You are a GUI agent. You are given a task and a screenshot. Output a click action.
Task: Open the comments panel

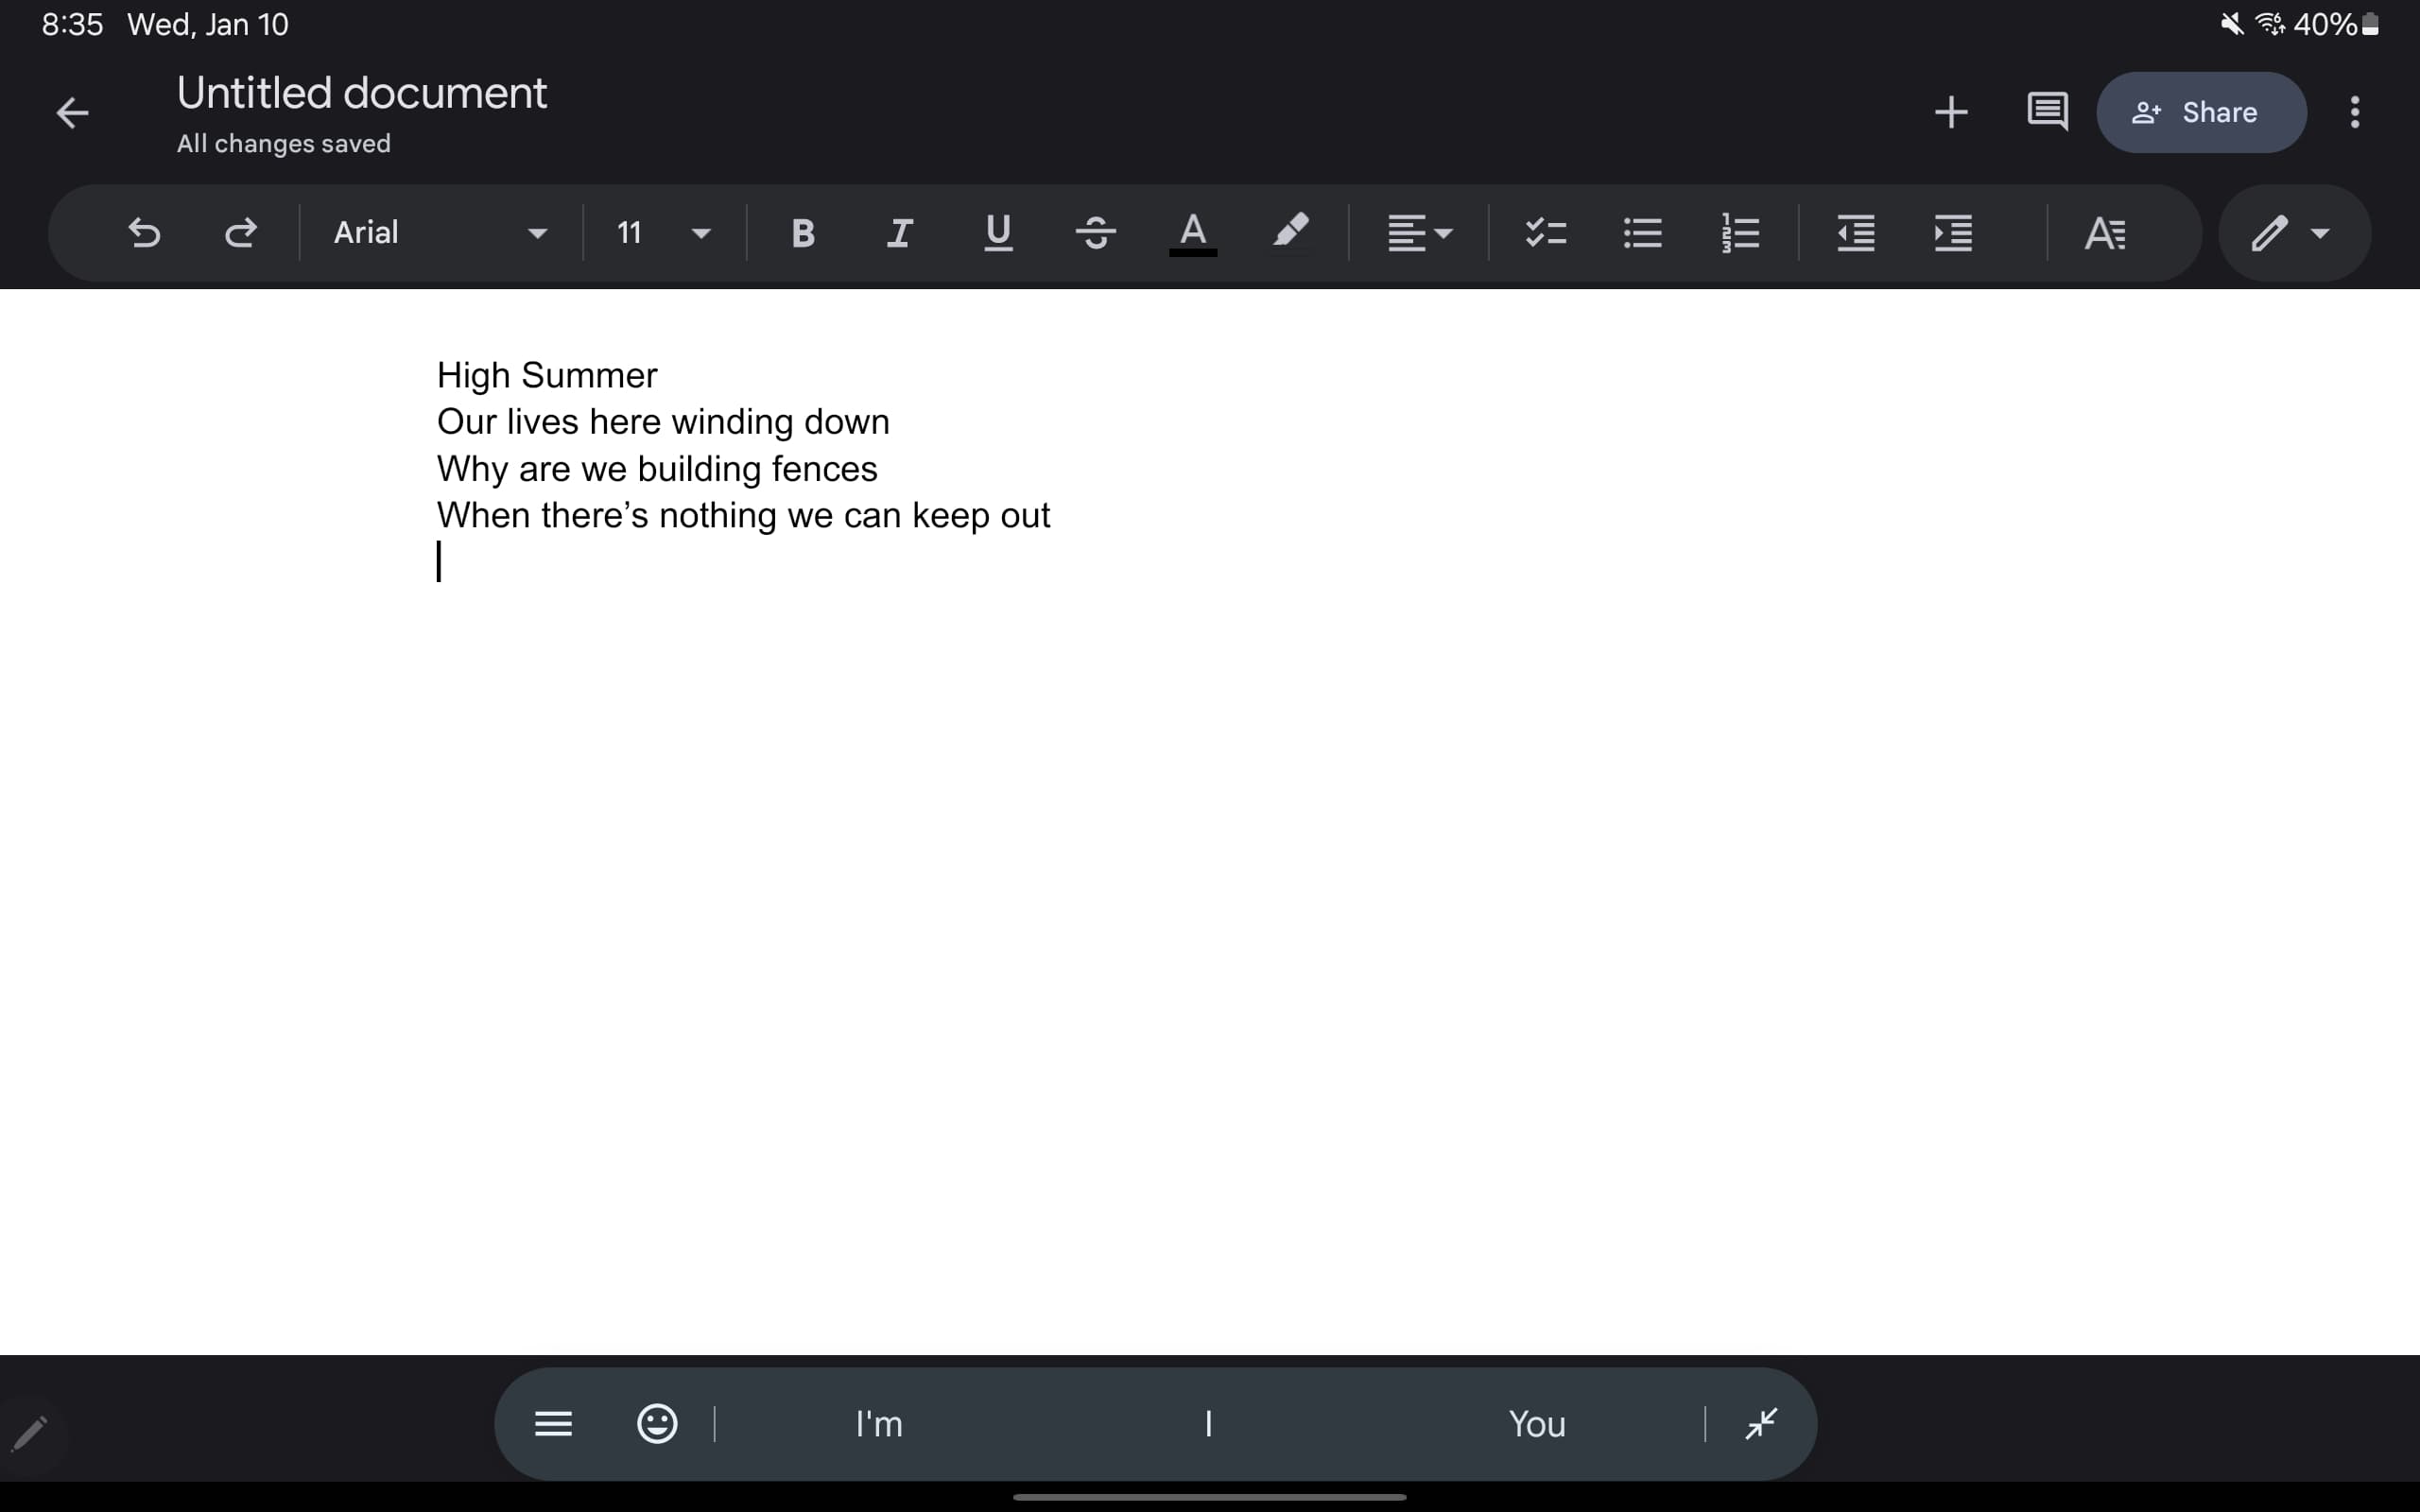pos(2048,112)
